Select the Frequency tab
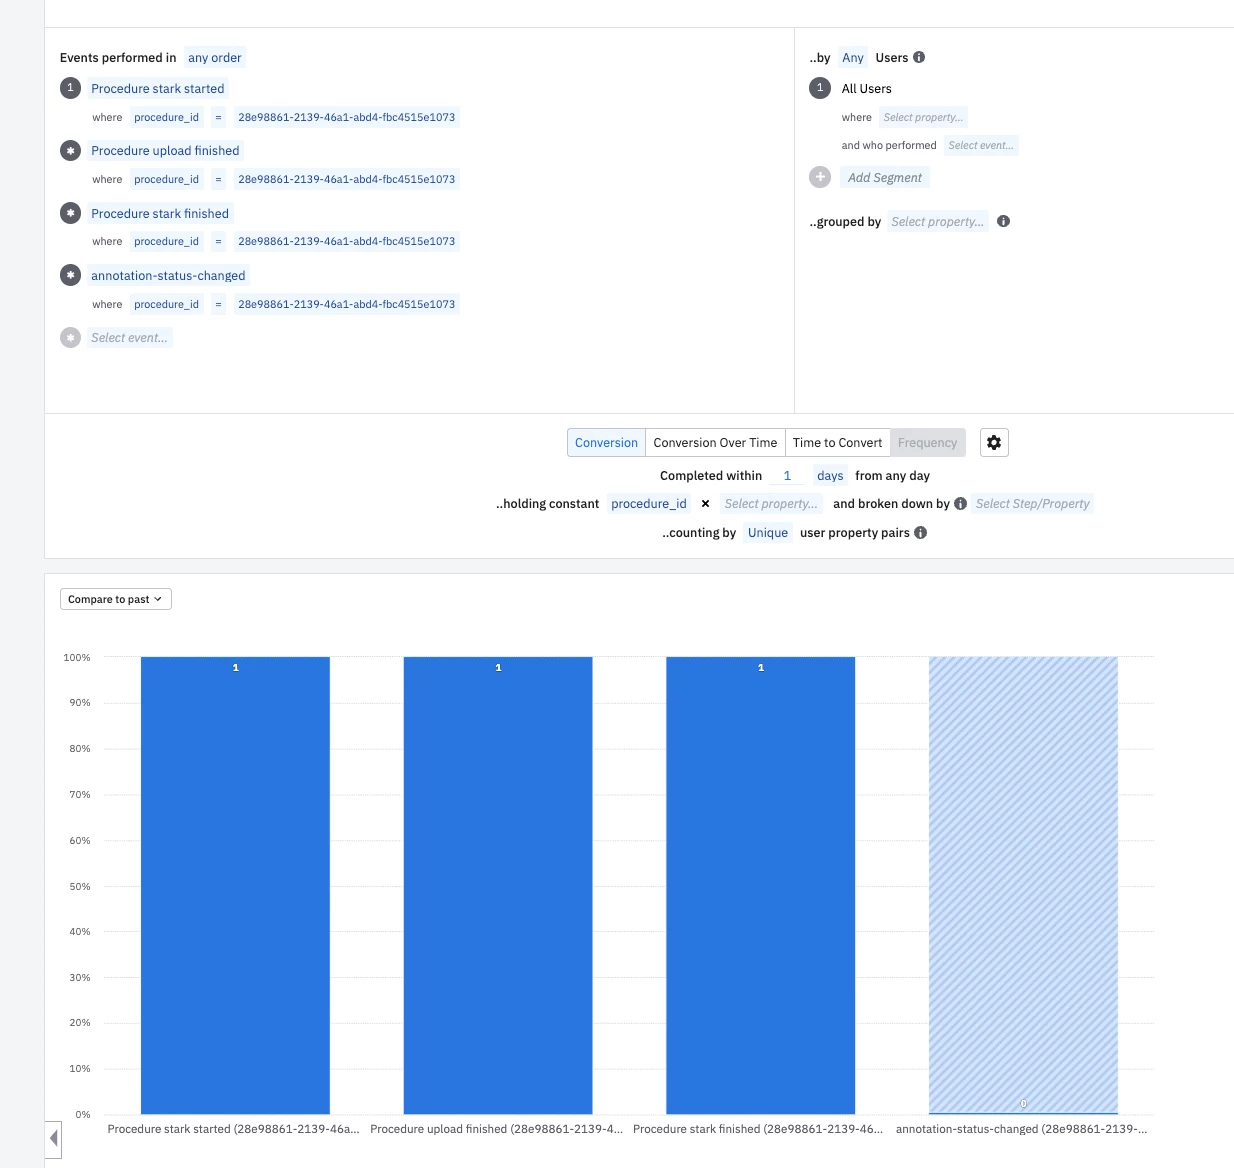Viewport: 1234px width, 1168px height. [x=927, y=443]
